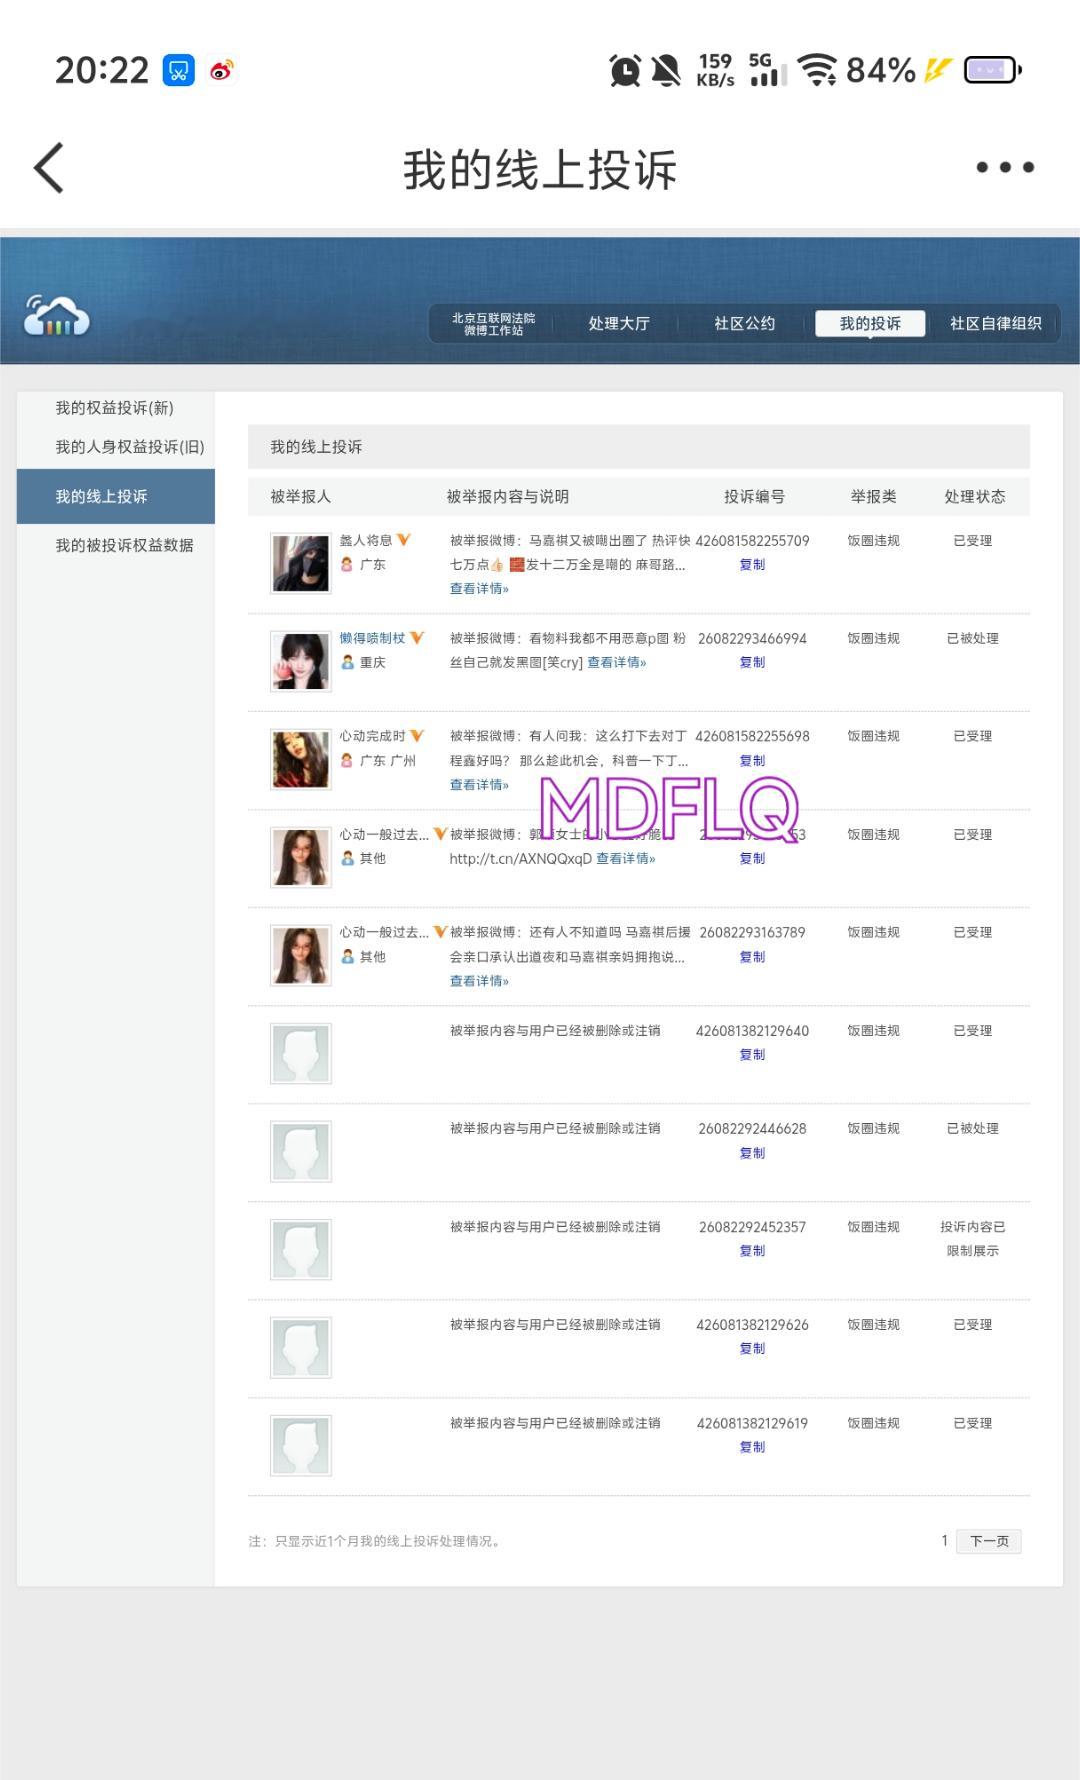Copy complaint number 426081582255709
The image size is (1080, 1780).
pyautogui.click(x=752, y=565)
